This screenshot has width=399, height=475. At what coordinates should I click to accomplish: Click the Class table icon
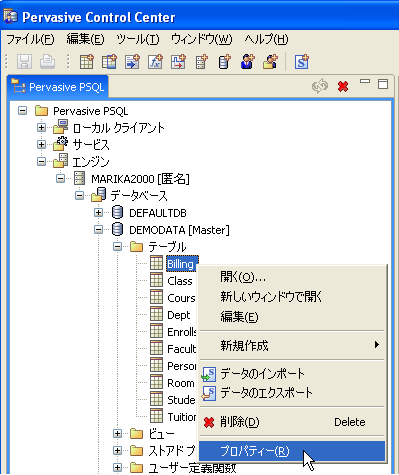click(x=156, y=280)
